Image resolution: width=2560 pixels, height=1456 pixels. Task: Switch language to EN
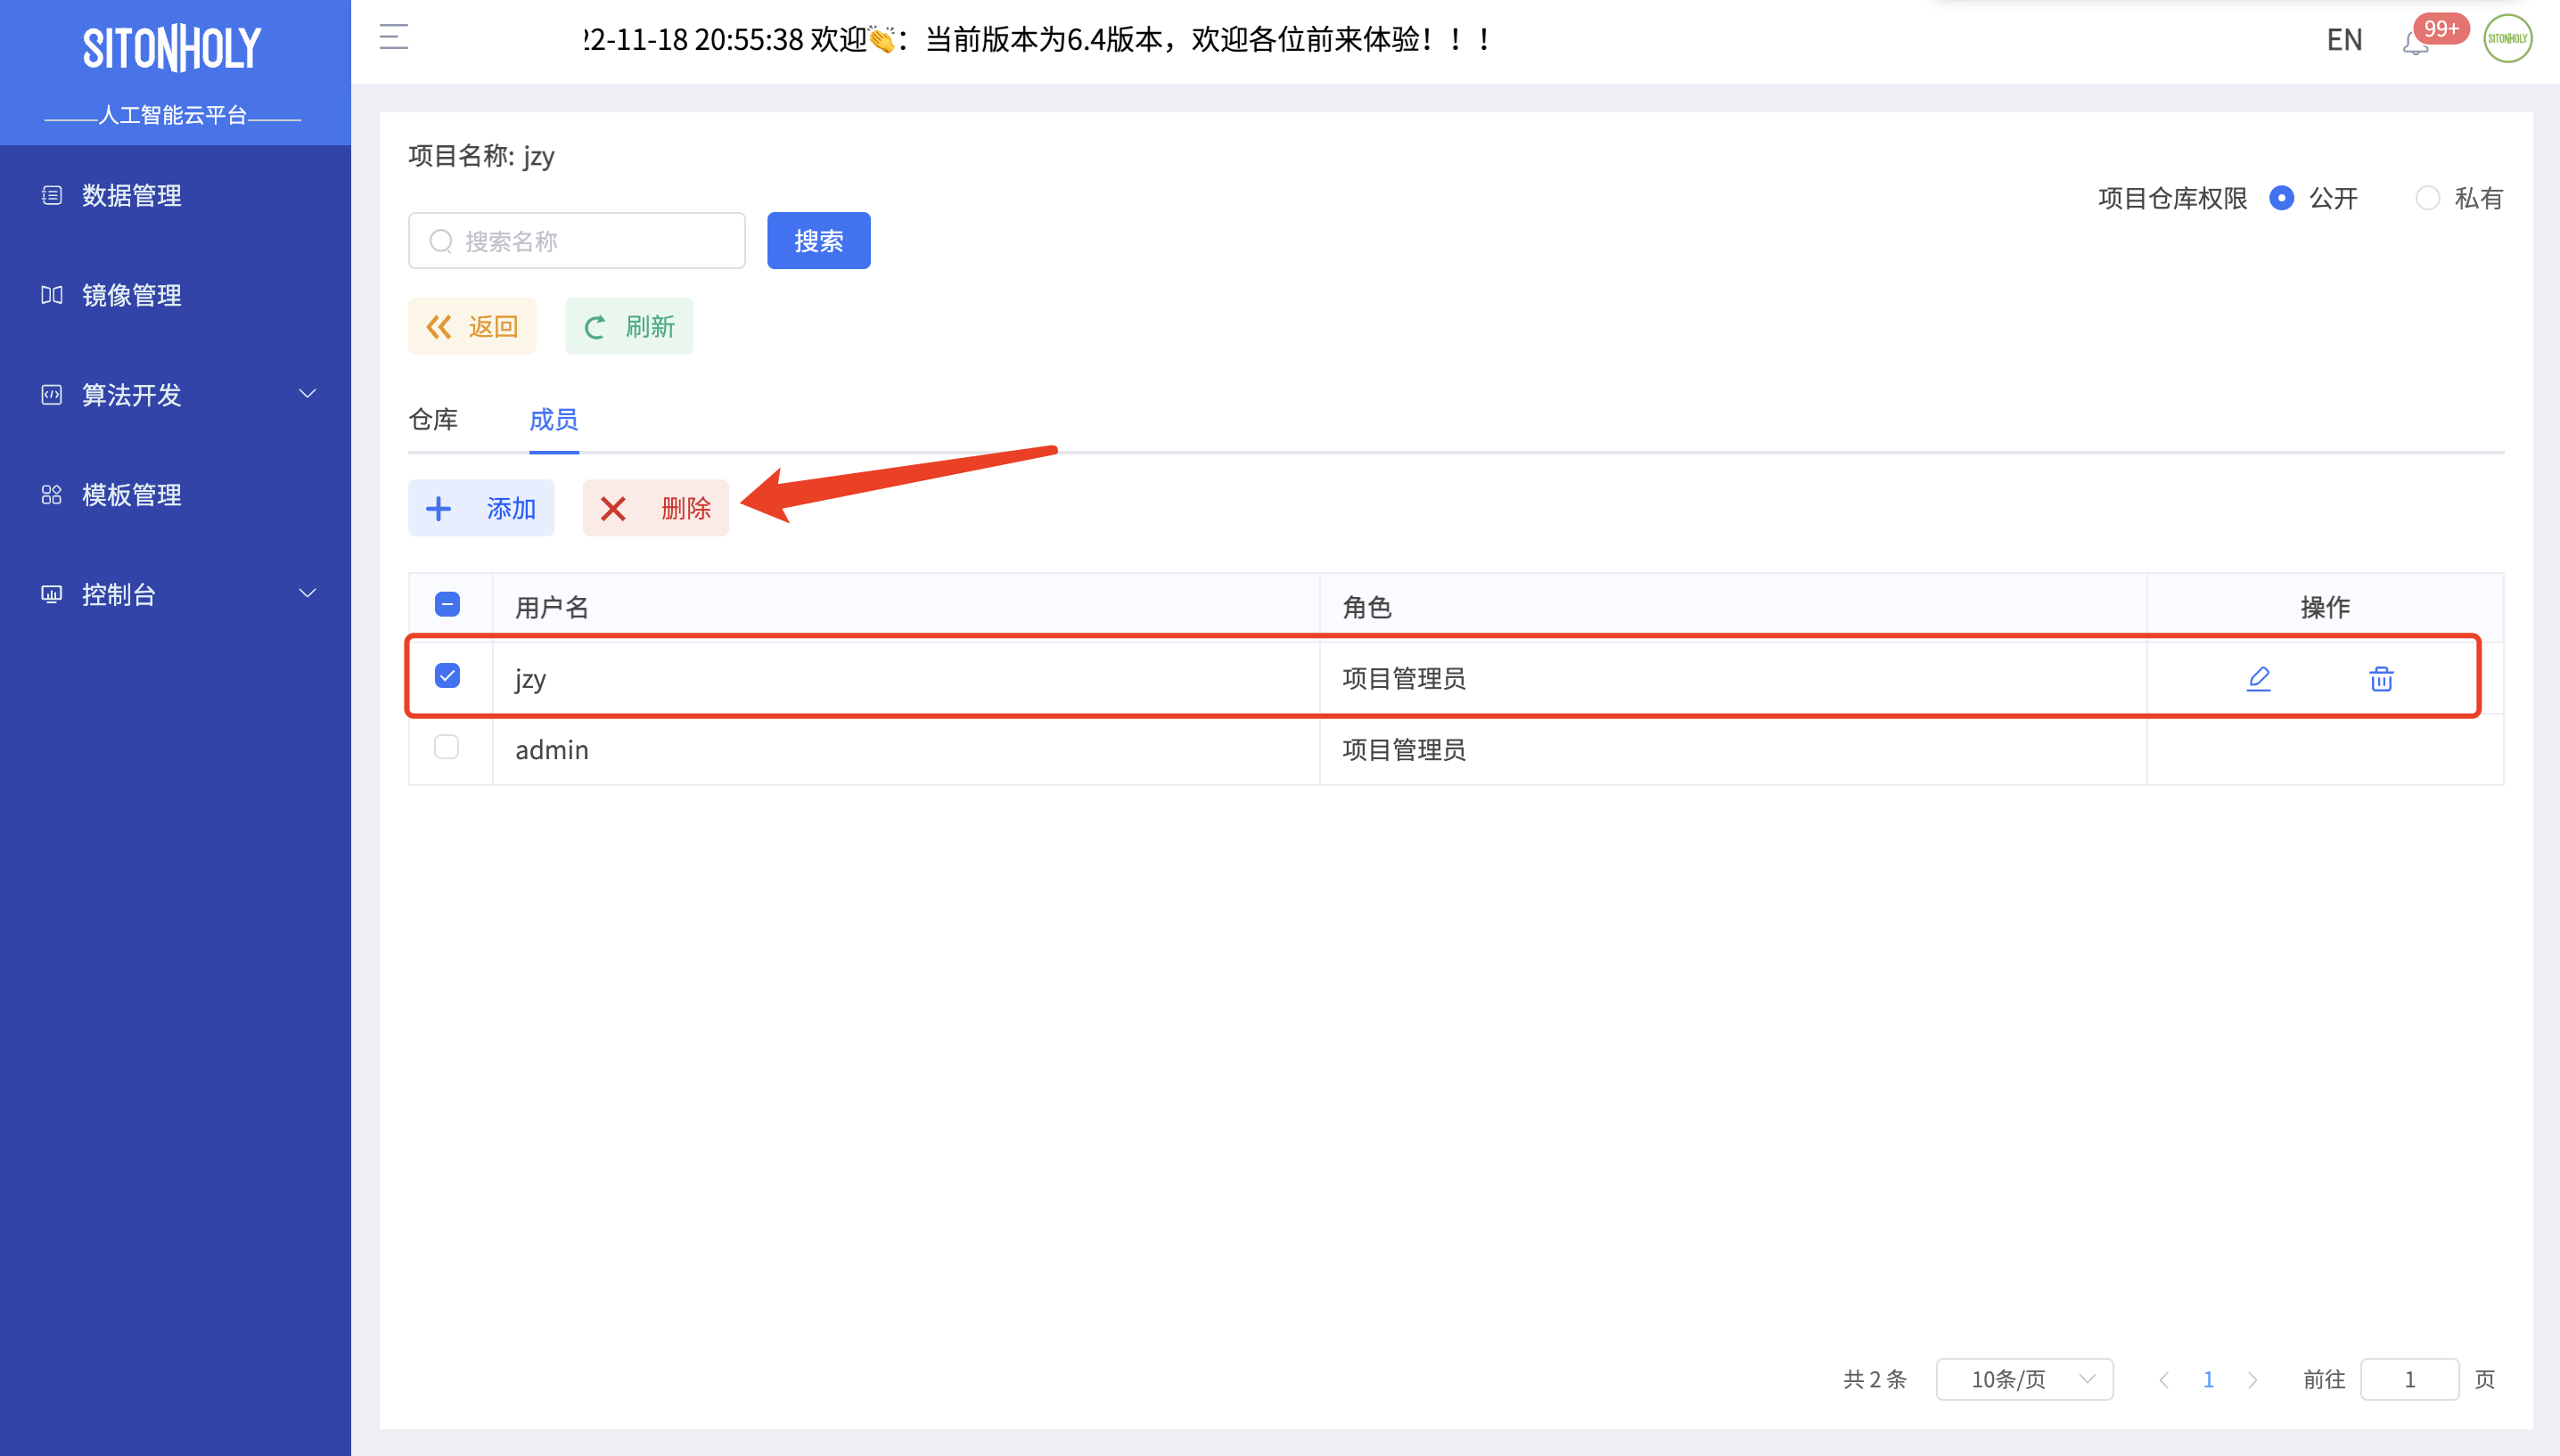pos(2344,40)
